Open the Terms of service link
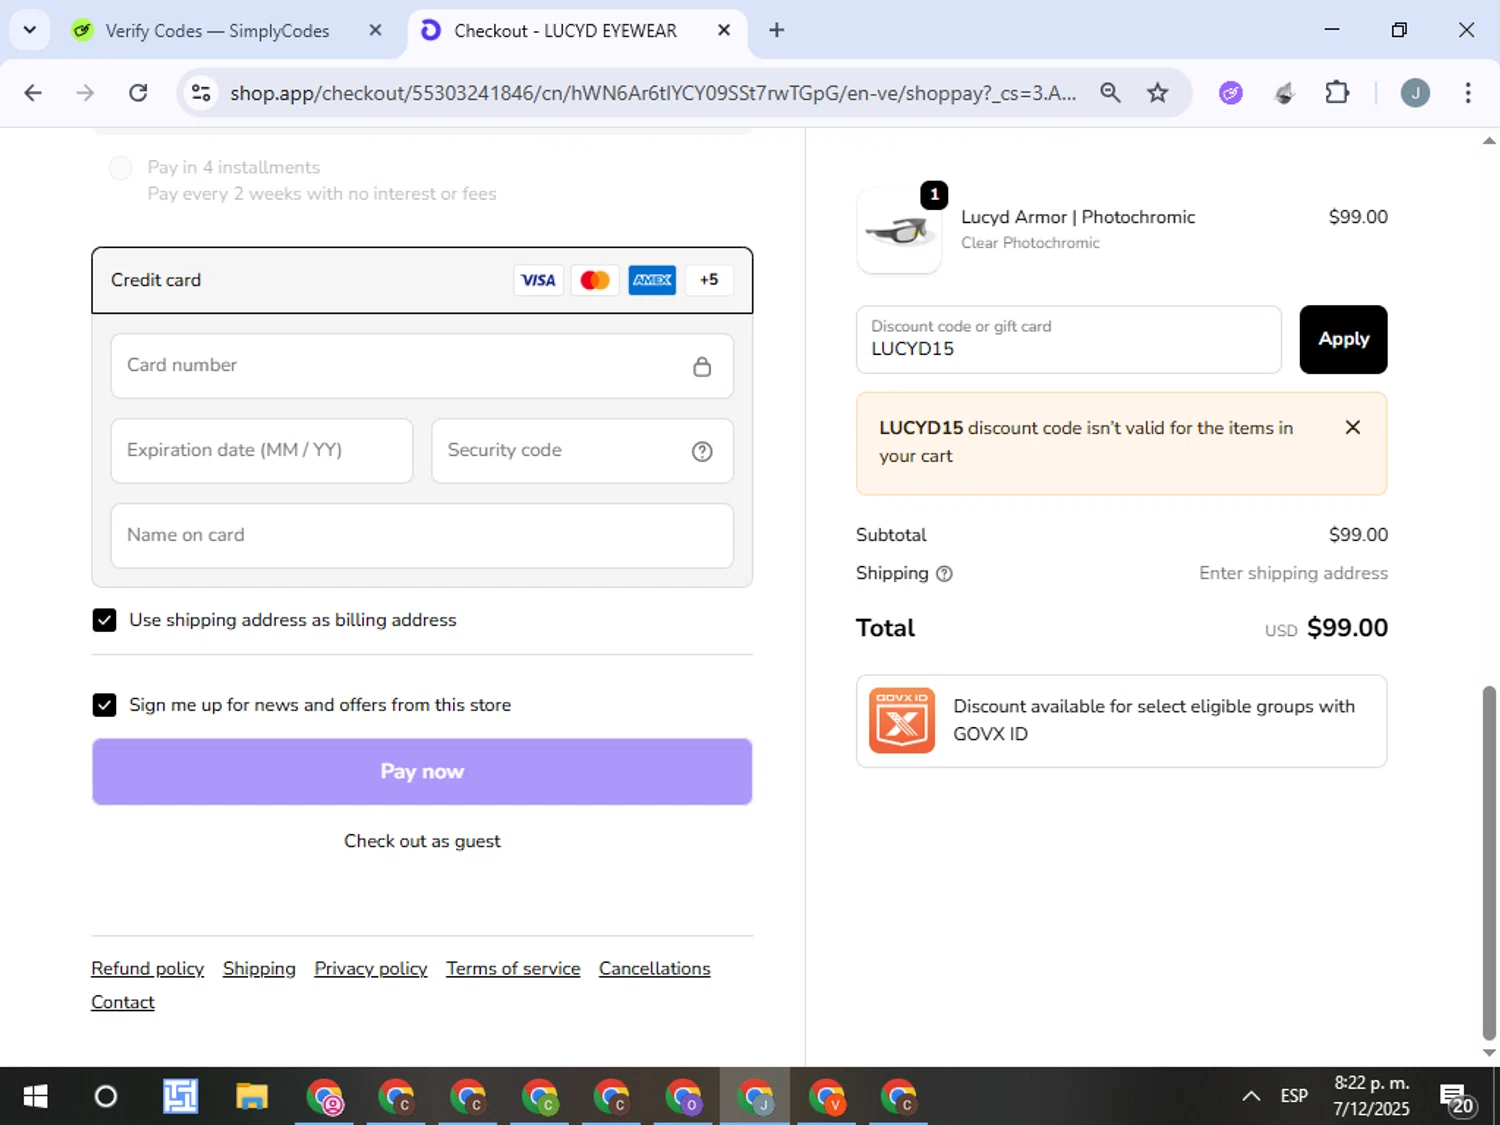Viewport: 1500px width, 1125px height. pyautogui.click(x=513, y=968)
